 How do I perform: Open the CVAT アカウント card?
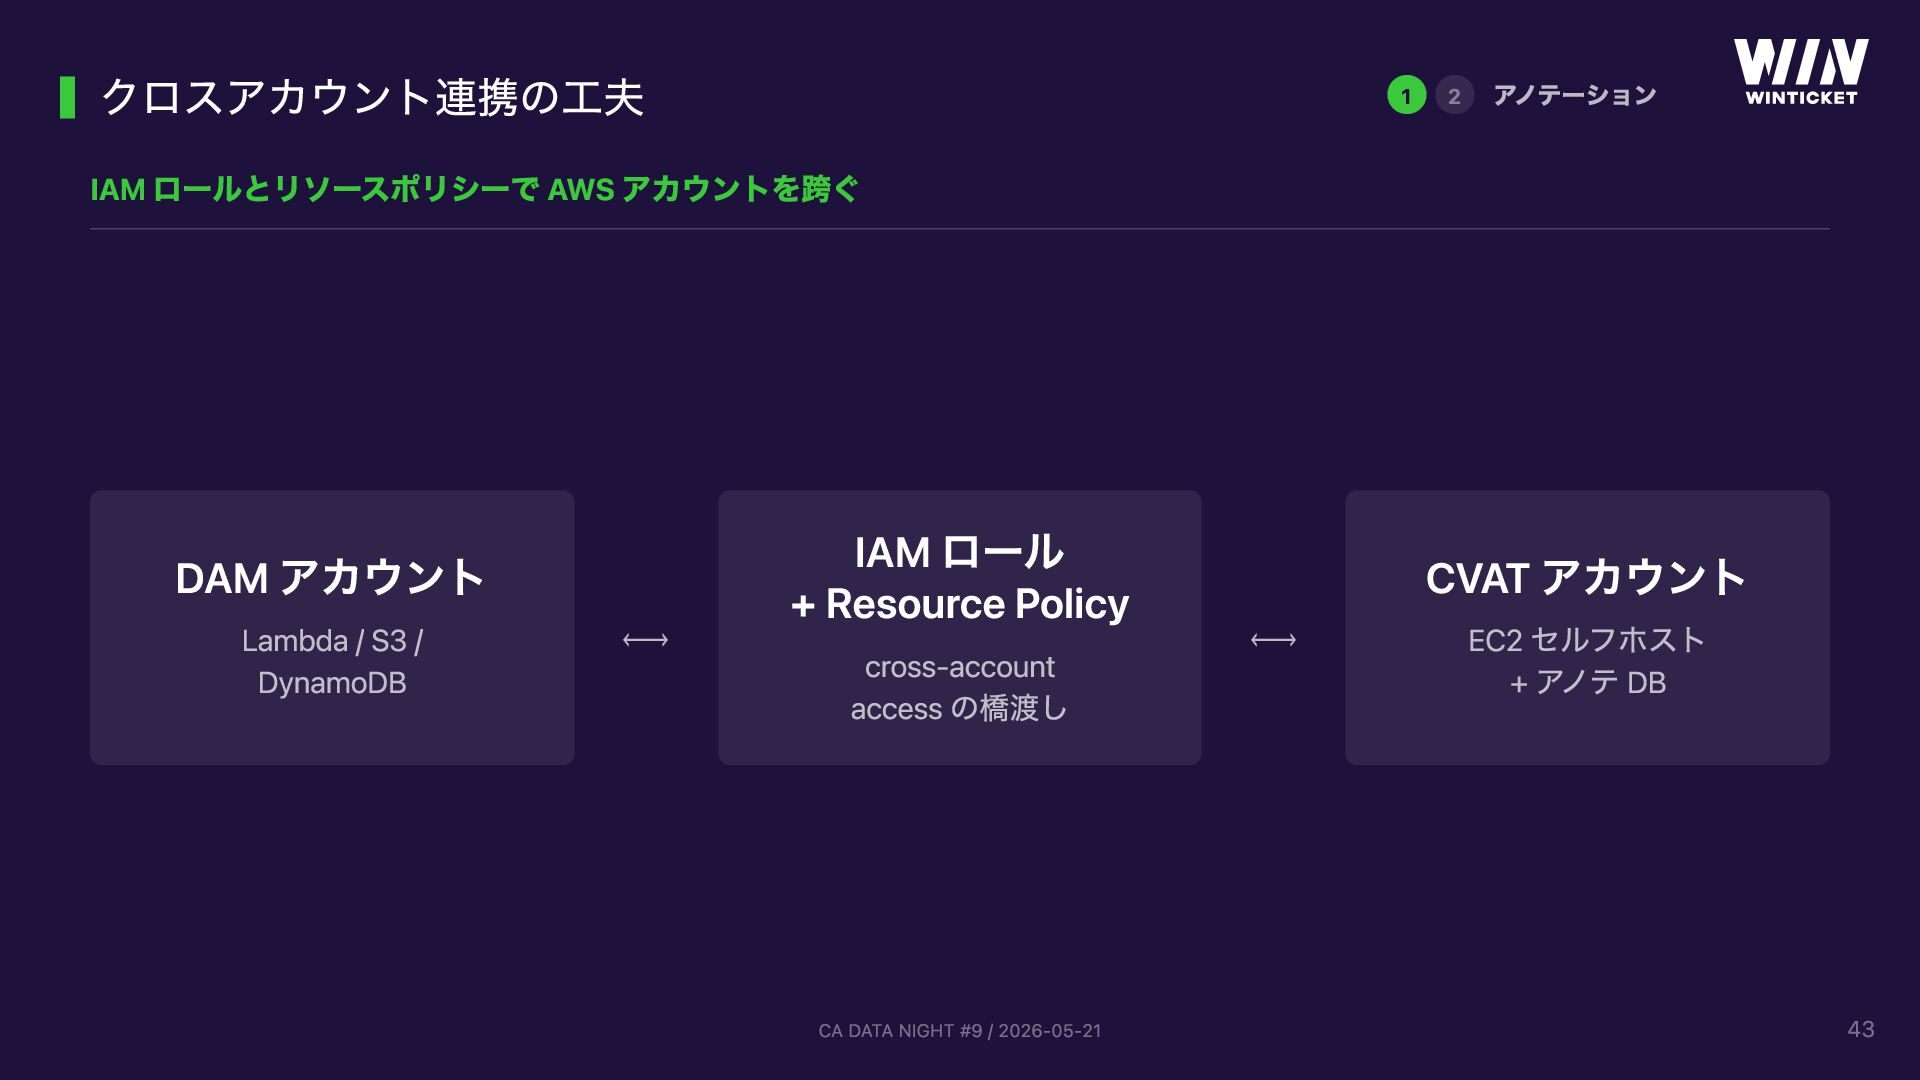1587,628
